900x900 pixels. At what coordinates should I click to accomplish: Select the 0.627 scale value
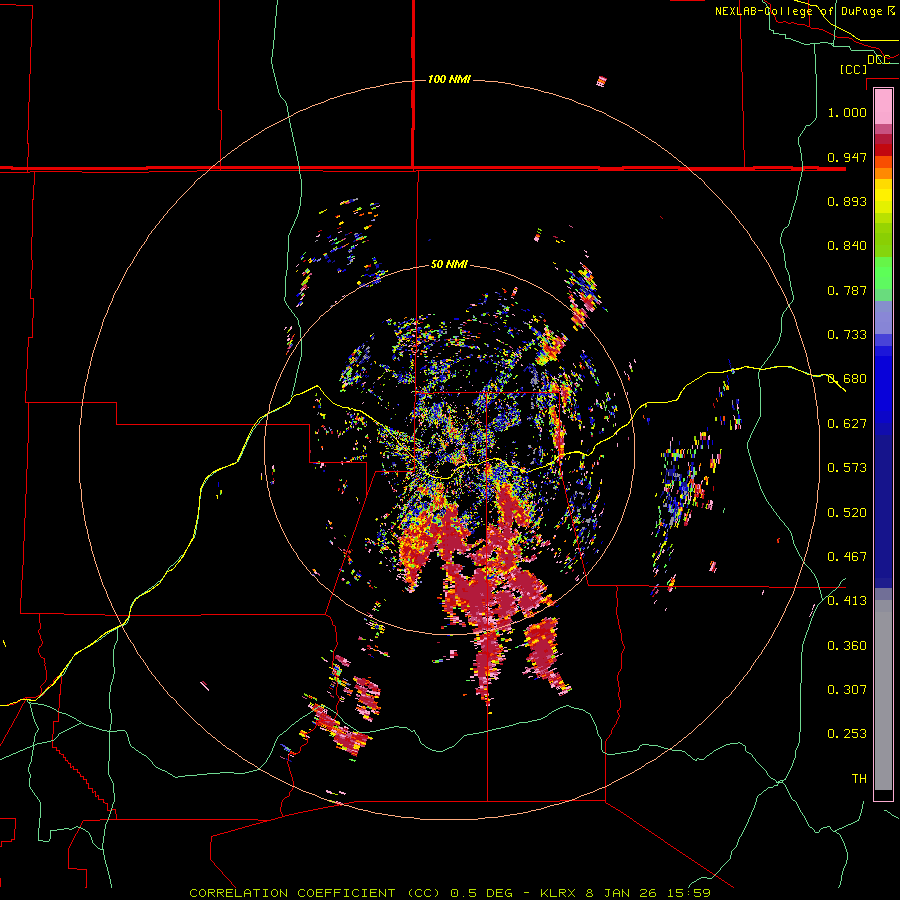847,424
